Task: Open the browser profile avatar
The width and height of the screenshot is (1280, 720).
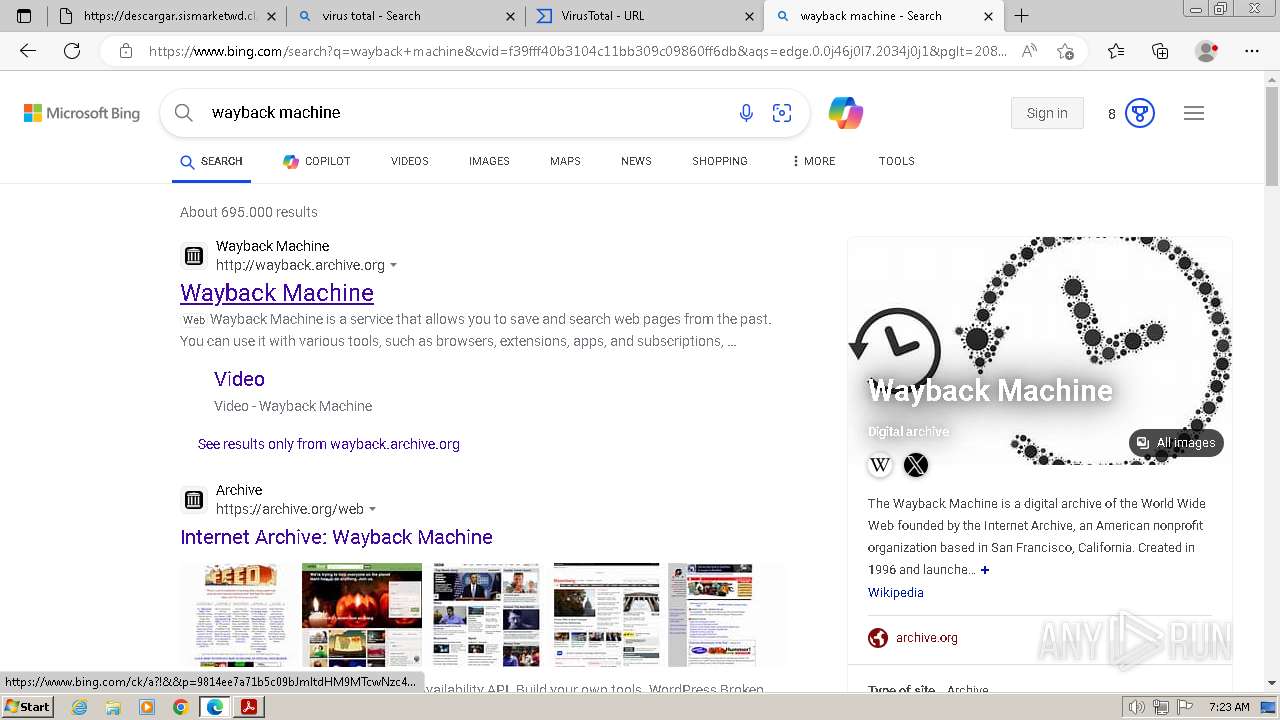Action: 1207,51
